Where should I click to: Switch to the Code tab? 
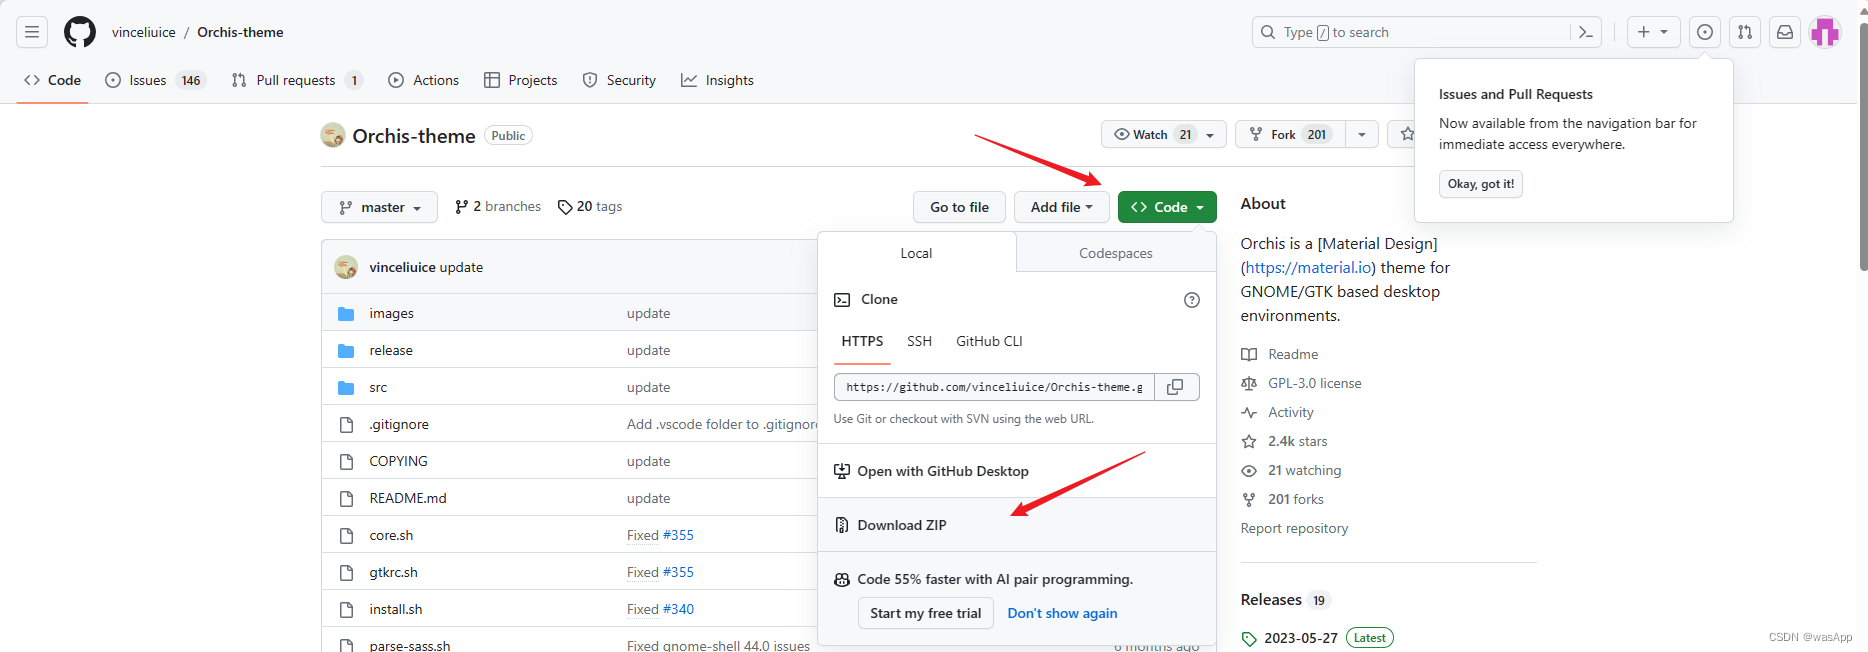[x=53, y=80]
